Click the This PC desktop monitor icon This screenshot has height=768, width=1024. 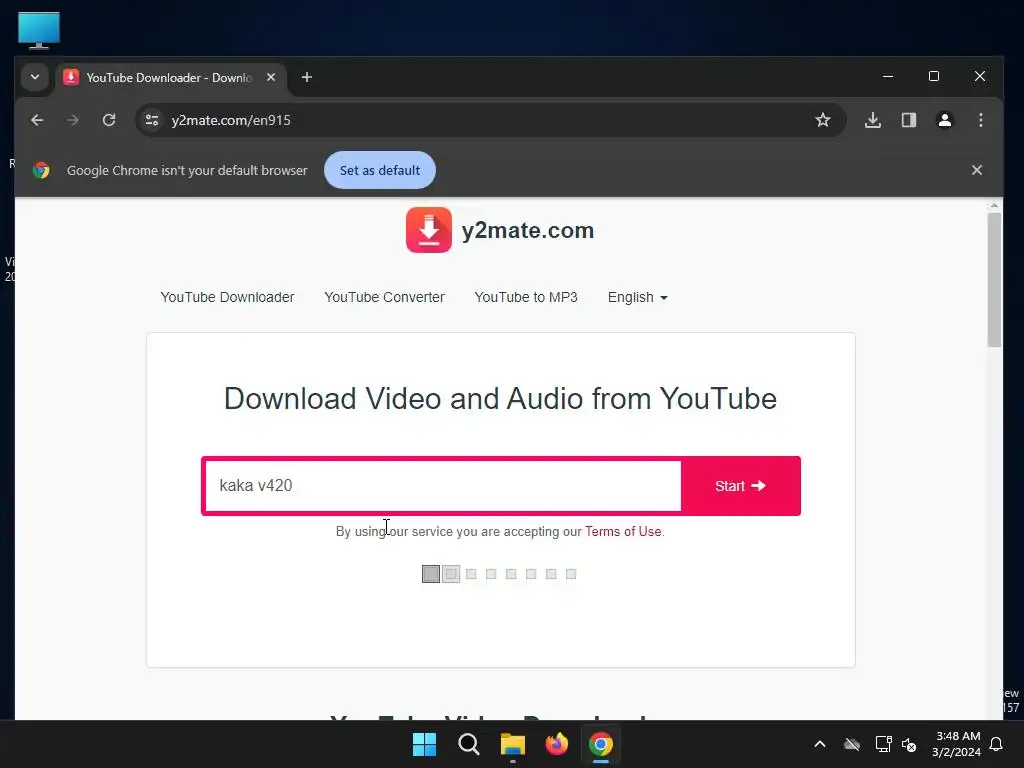(39, 30)
